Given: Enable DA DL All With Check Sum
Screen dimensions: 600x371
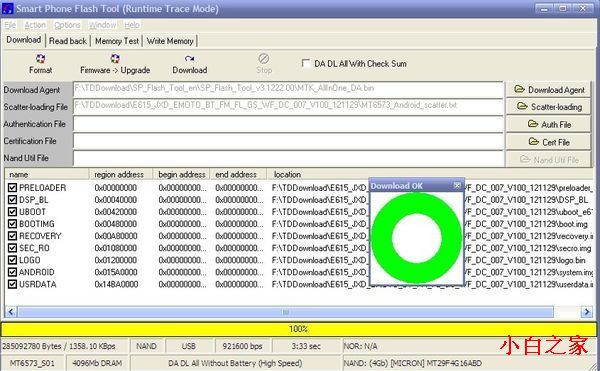Looking at the screenshot, I should point(306,63).
